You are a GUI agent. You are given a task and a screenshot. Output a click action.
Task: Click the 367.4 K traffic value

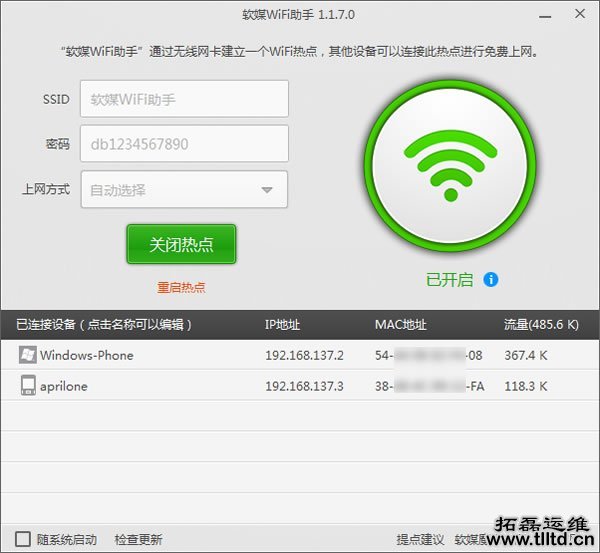click(x=526, y=356)
